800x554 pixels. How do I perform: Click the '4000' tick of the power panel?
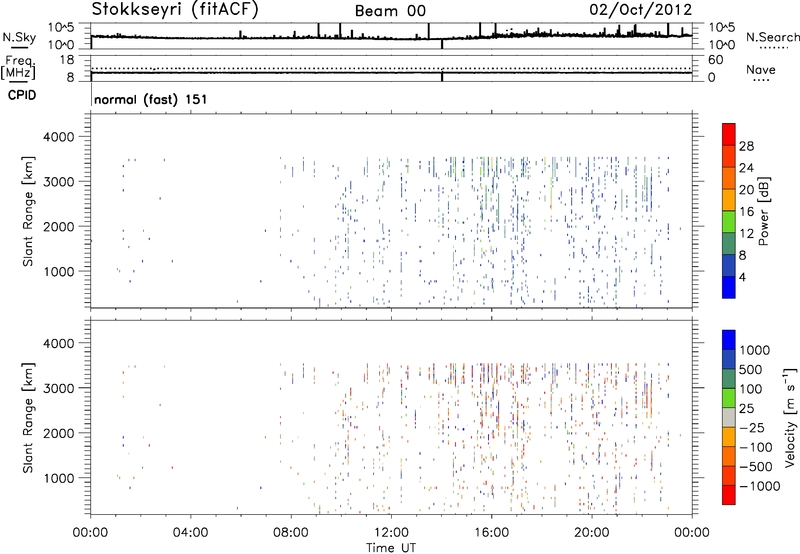pyautogui.click(x=58, y=137)
